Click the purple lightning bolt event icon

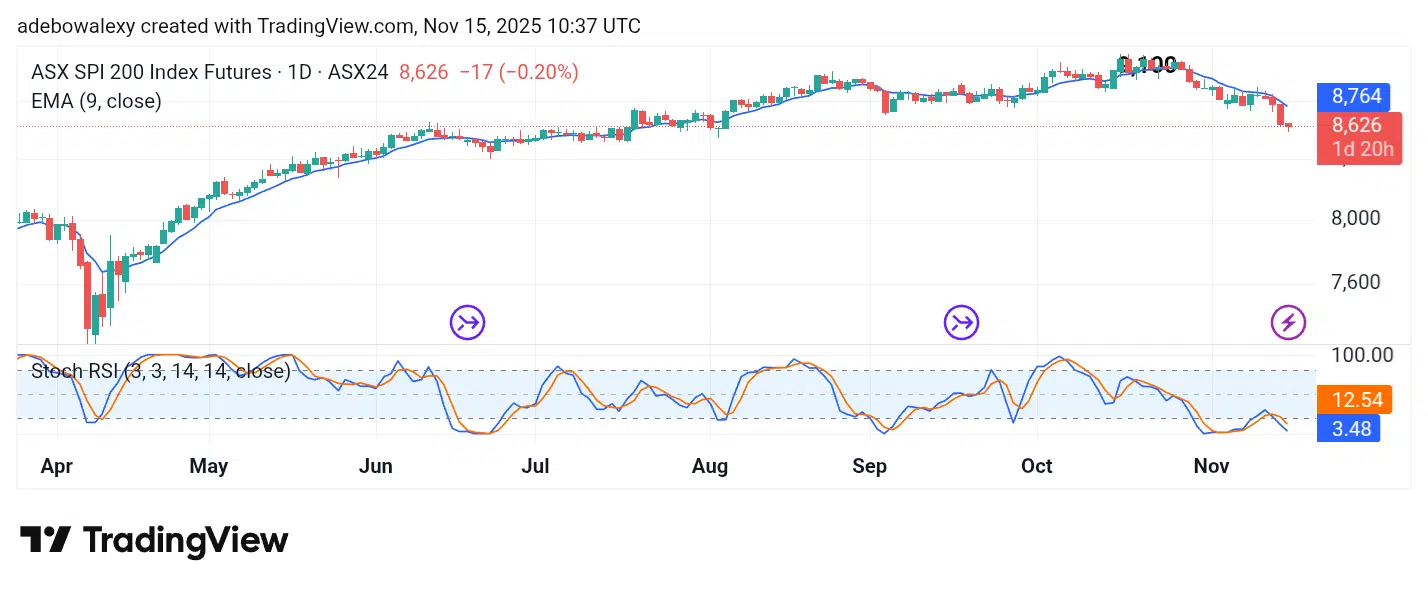(1288, 322)
